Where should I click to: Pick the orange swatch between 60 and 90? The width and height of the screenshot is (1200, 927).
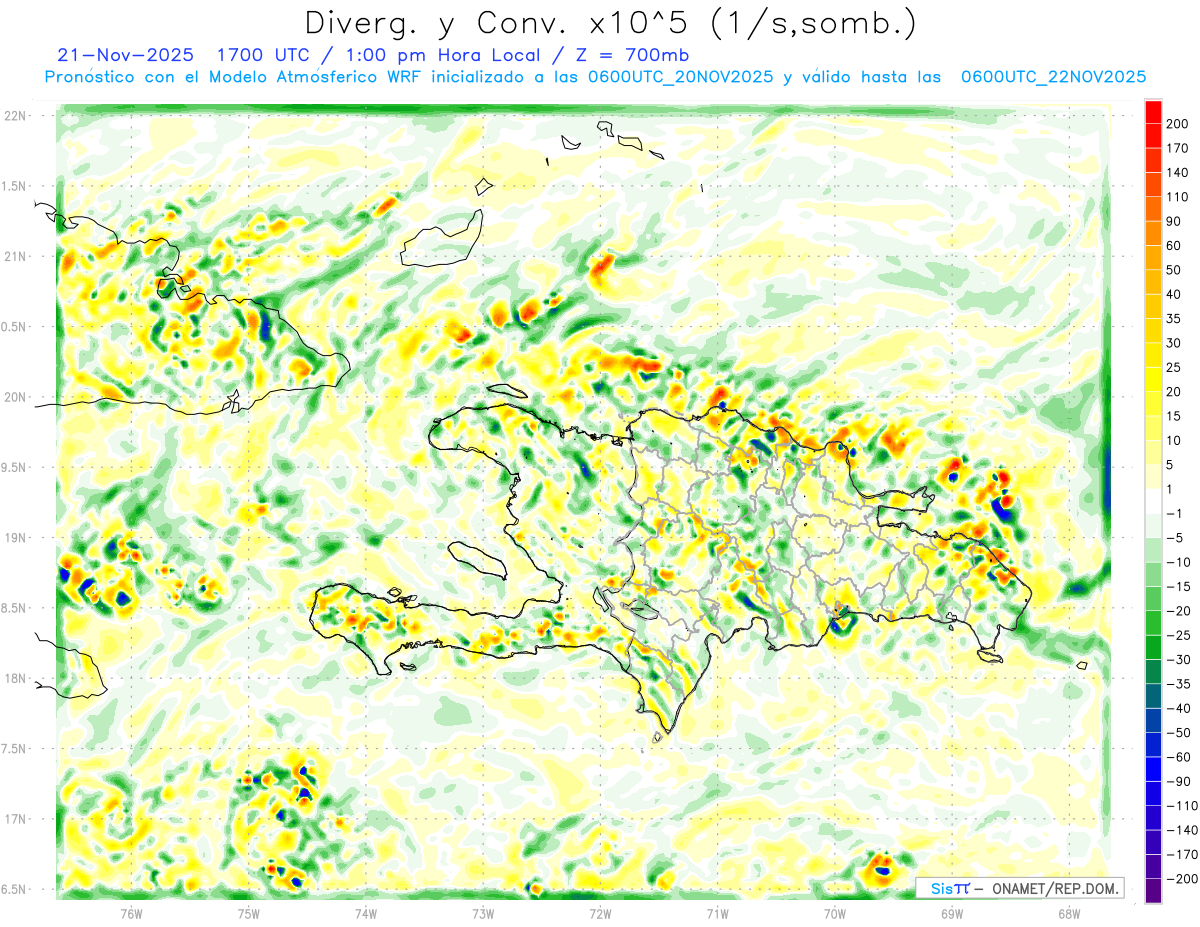(x=1153, y=234)
